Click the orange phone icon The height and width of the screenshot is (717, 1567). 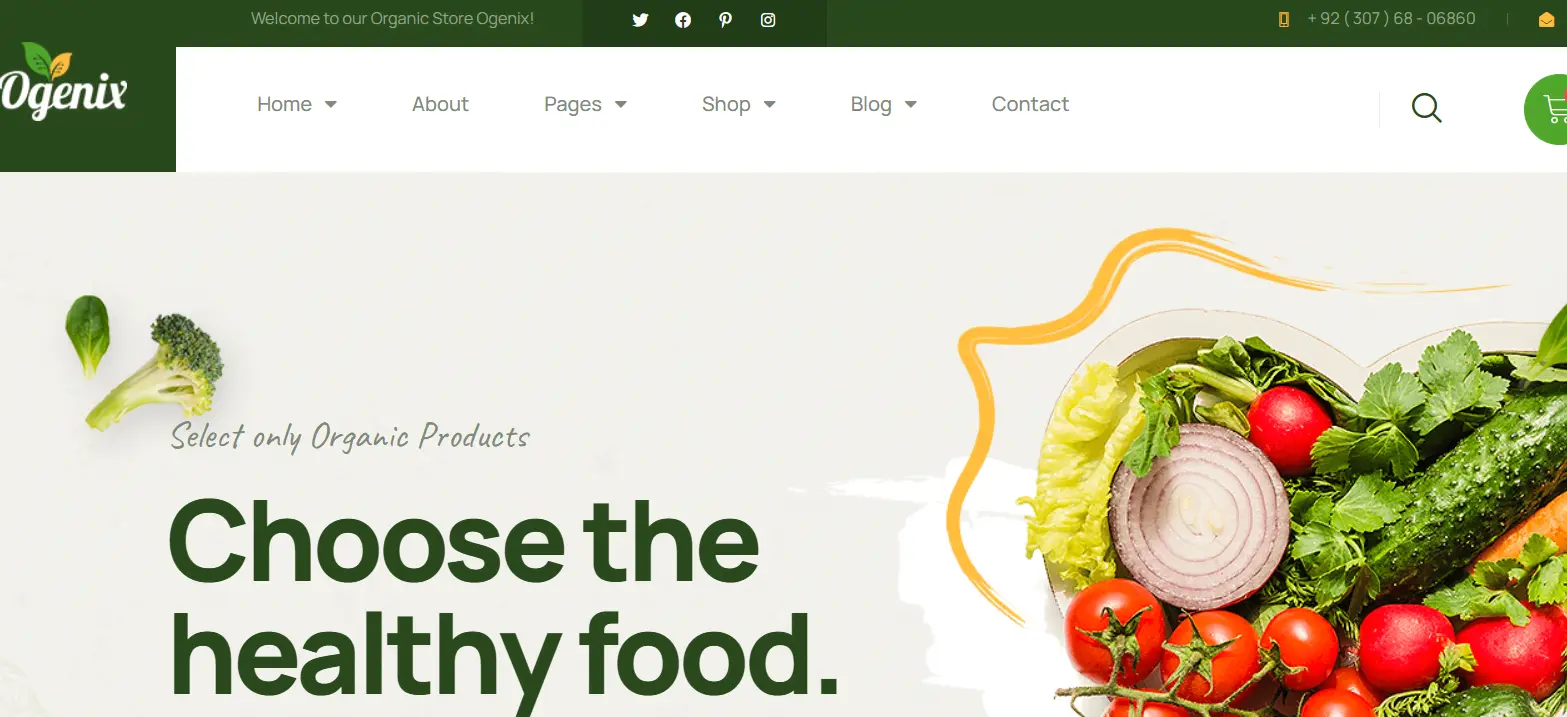tap(1284, 19)
